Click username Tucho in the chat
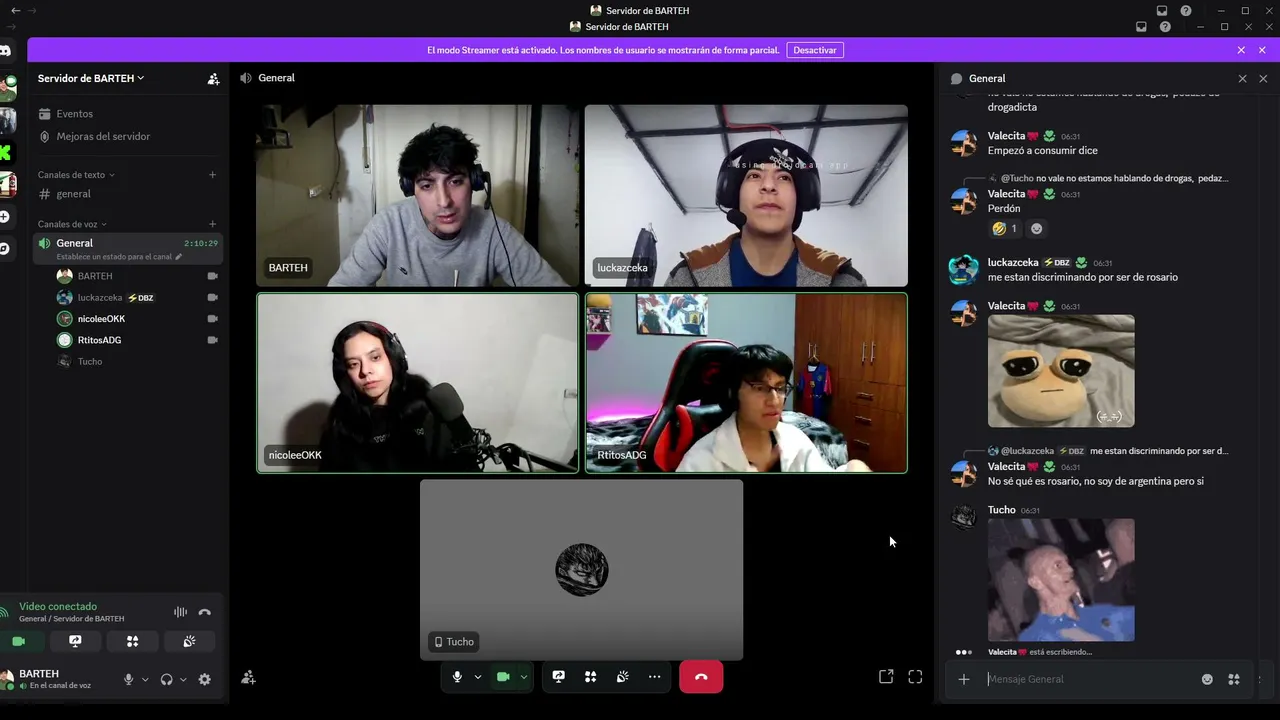This screenshot has width=1280, height=720. [x=1002, y=510]
